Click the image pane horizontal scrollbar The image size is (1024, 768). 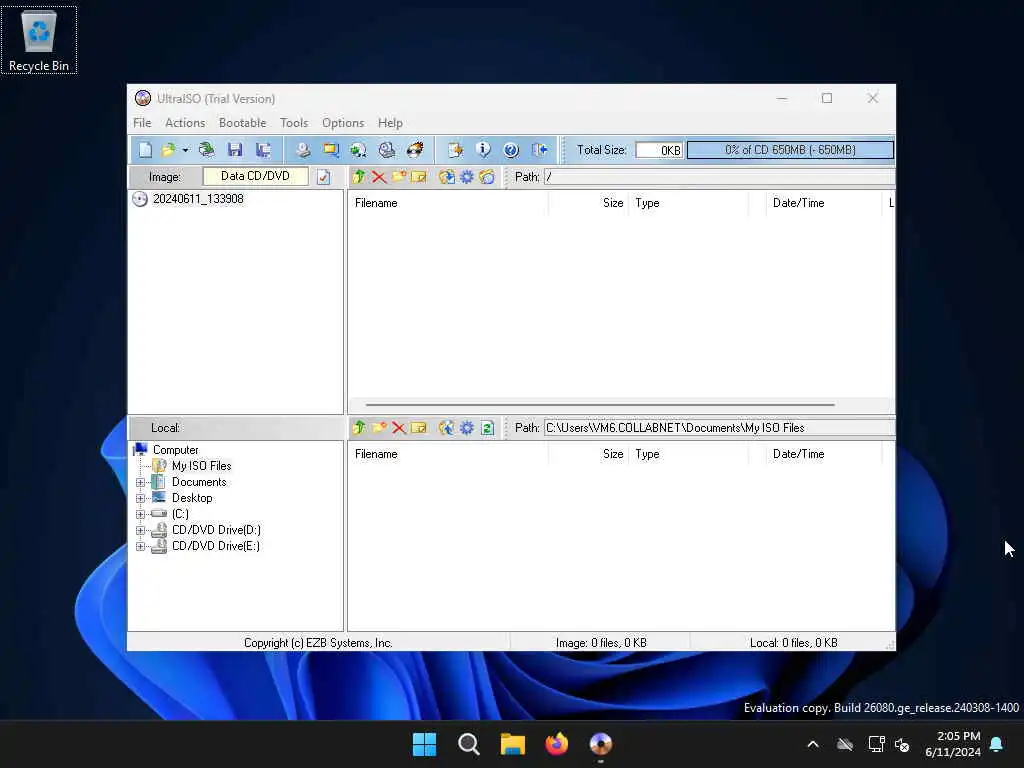pyautogui.click(x=600, y=405)
